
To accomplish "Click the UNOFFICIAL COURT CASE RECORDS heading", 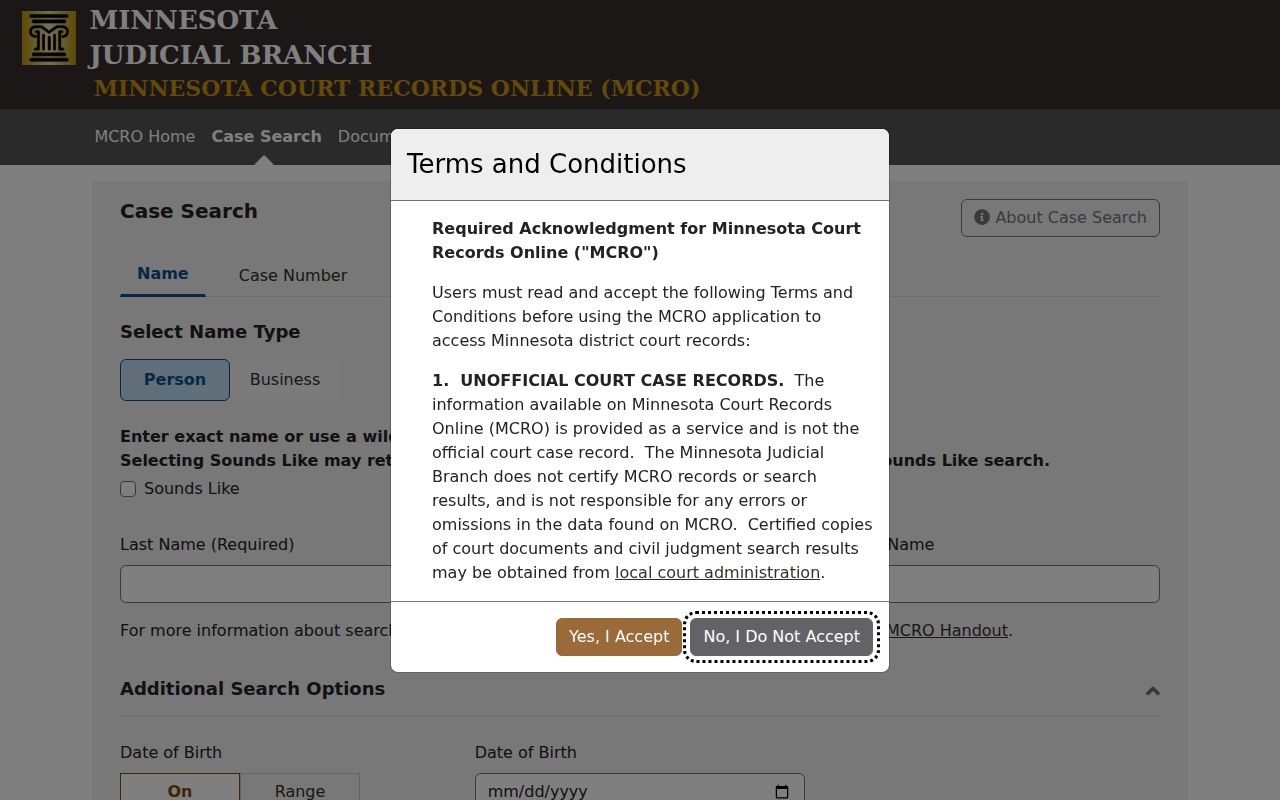I will [x=622, y=380].
